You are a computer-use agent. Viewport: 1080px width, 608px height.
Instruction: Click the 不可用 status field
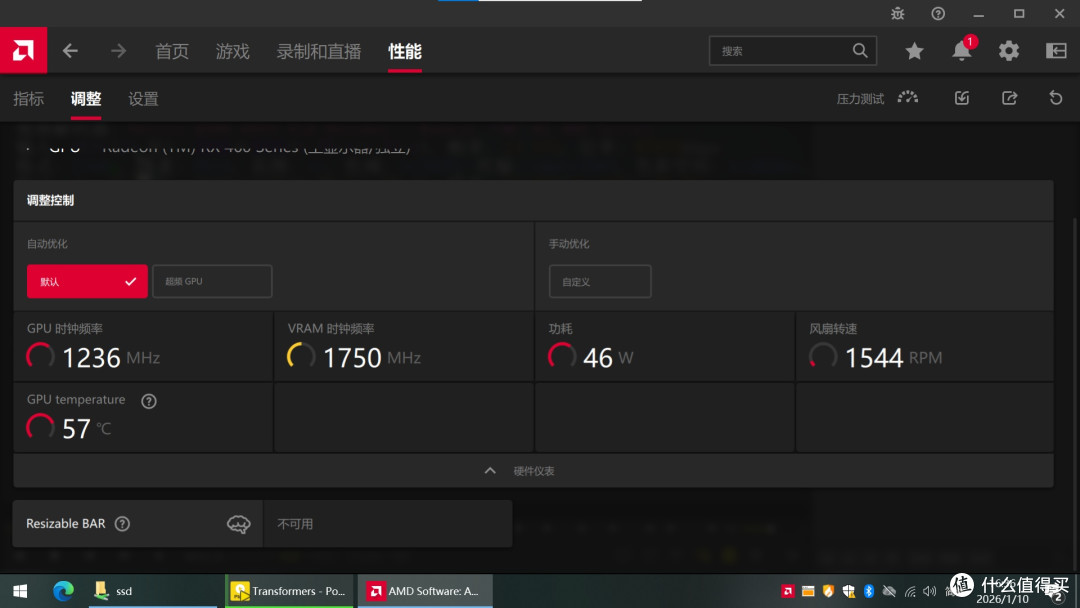click(388, 524)
